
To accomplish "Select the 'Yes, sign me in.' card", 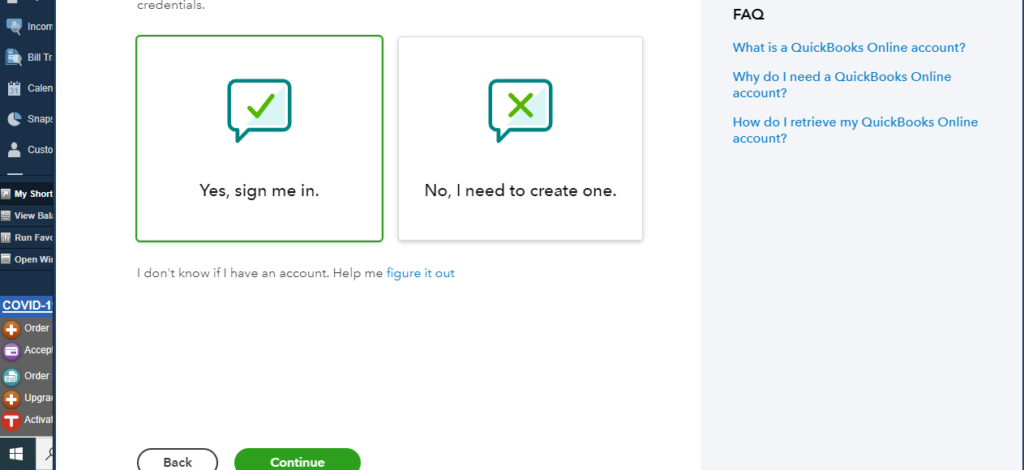I will click(x=259, y=138).
